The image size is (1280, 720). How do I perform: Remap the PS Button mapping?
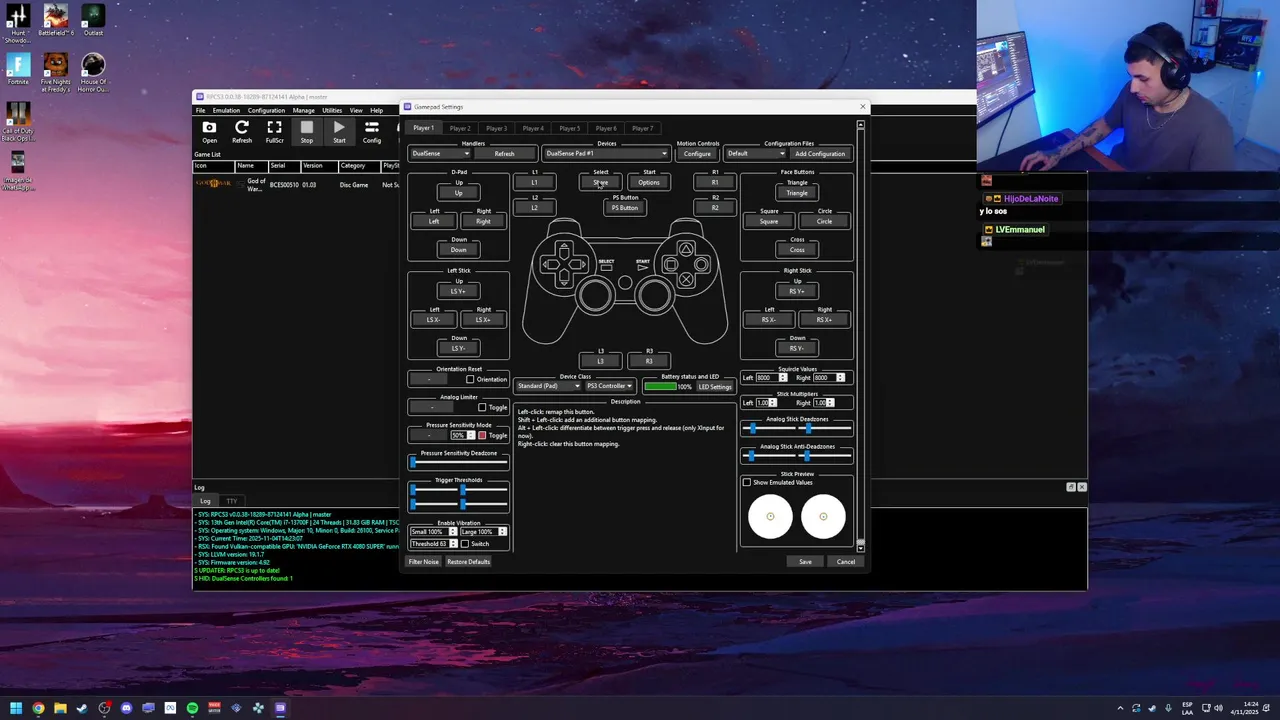tap(625, 207)
